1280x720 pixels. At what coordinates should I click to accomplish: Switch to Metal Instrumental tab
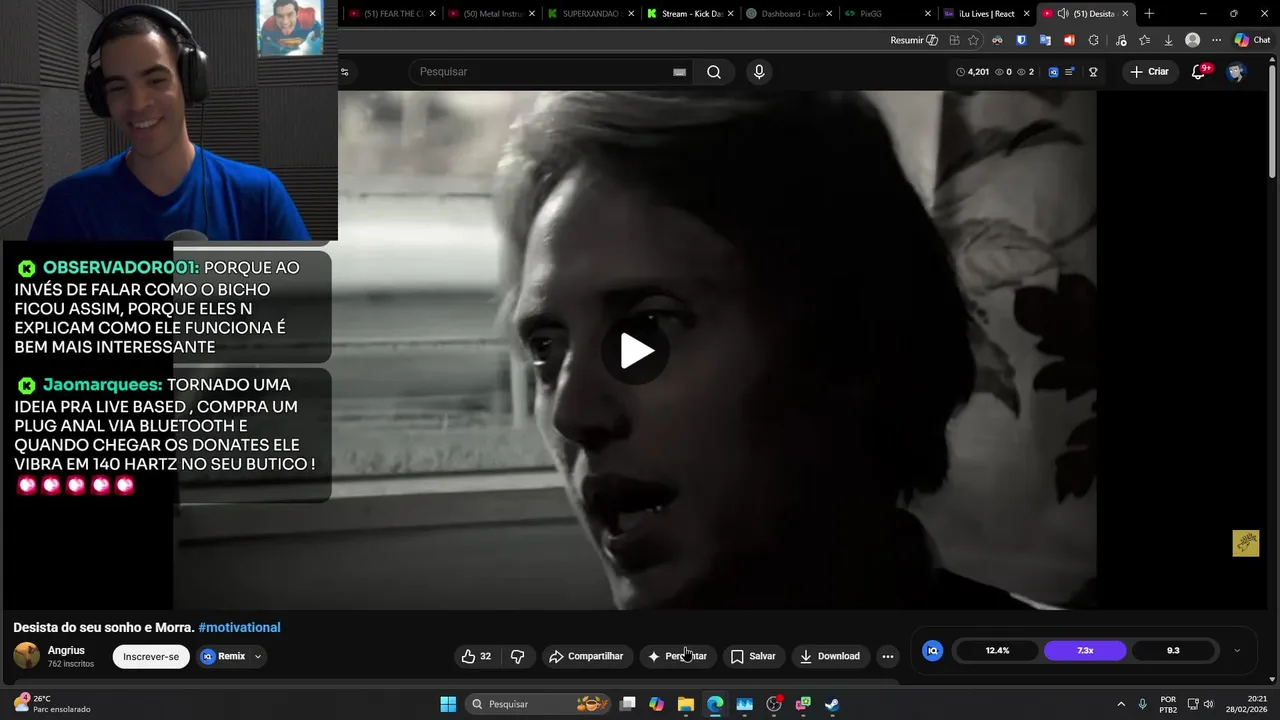pos(492,14)
